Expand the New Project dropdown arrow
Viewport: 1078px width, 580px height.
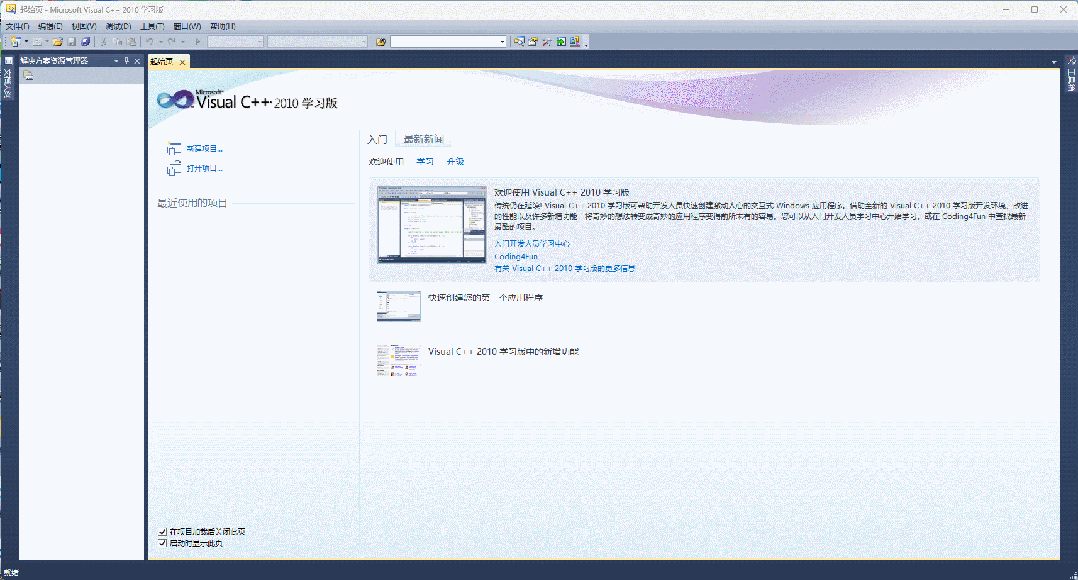[x=26, y=42]
